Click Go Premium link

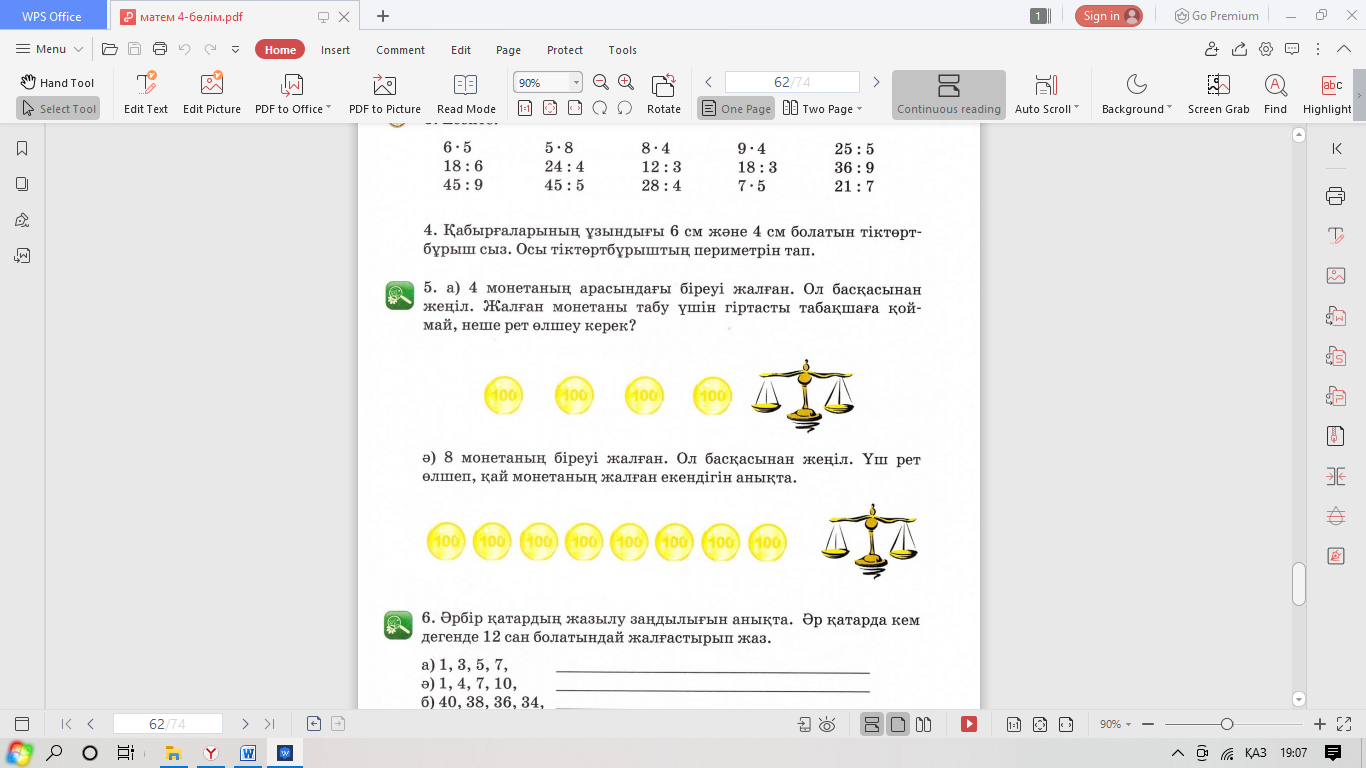(1216, 16)
